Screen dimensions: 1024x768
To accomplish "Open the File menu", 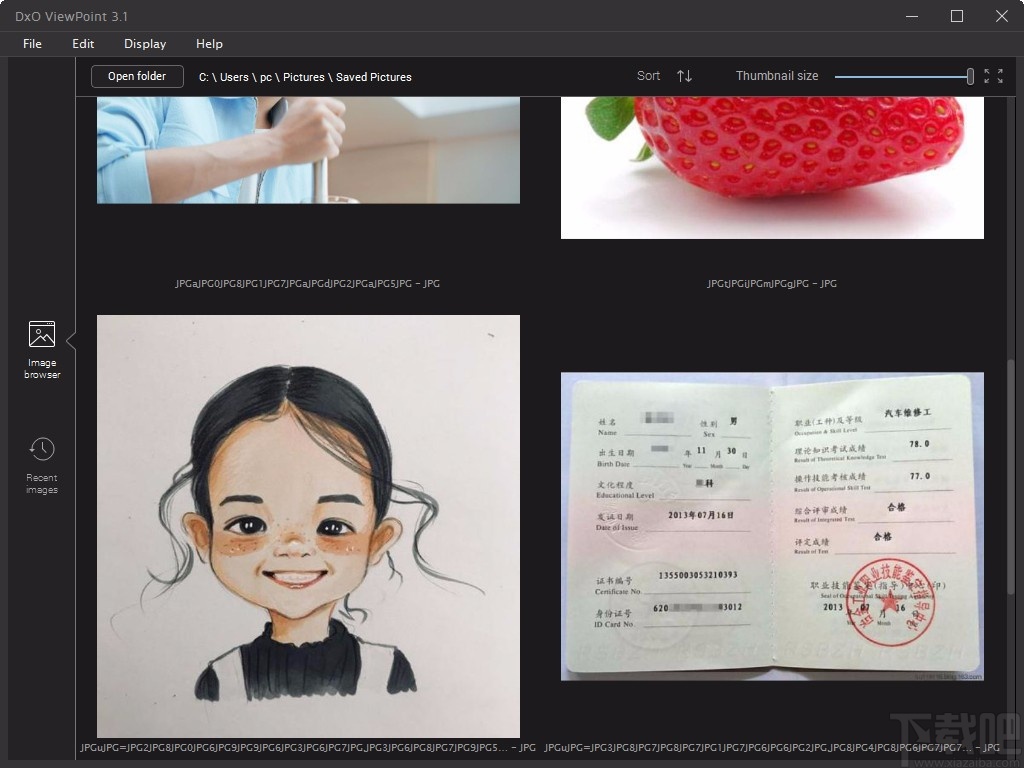I will (x=32, y=44).
